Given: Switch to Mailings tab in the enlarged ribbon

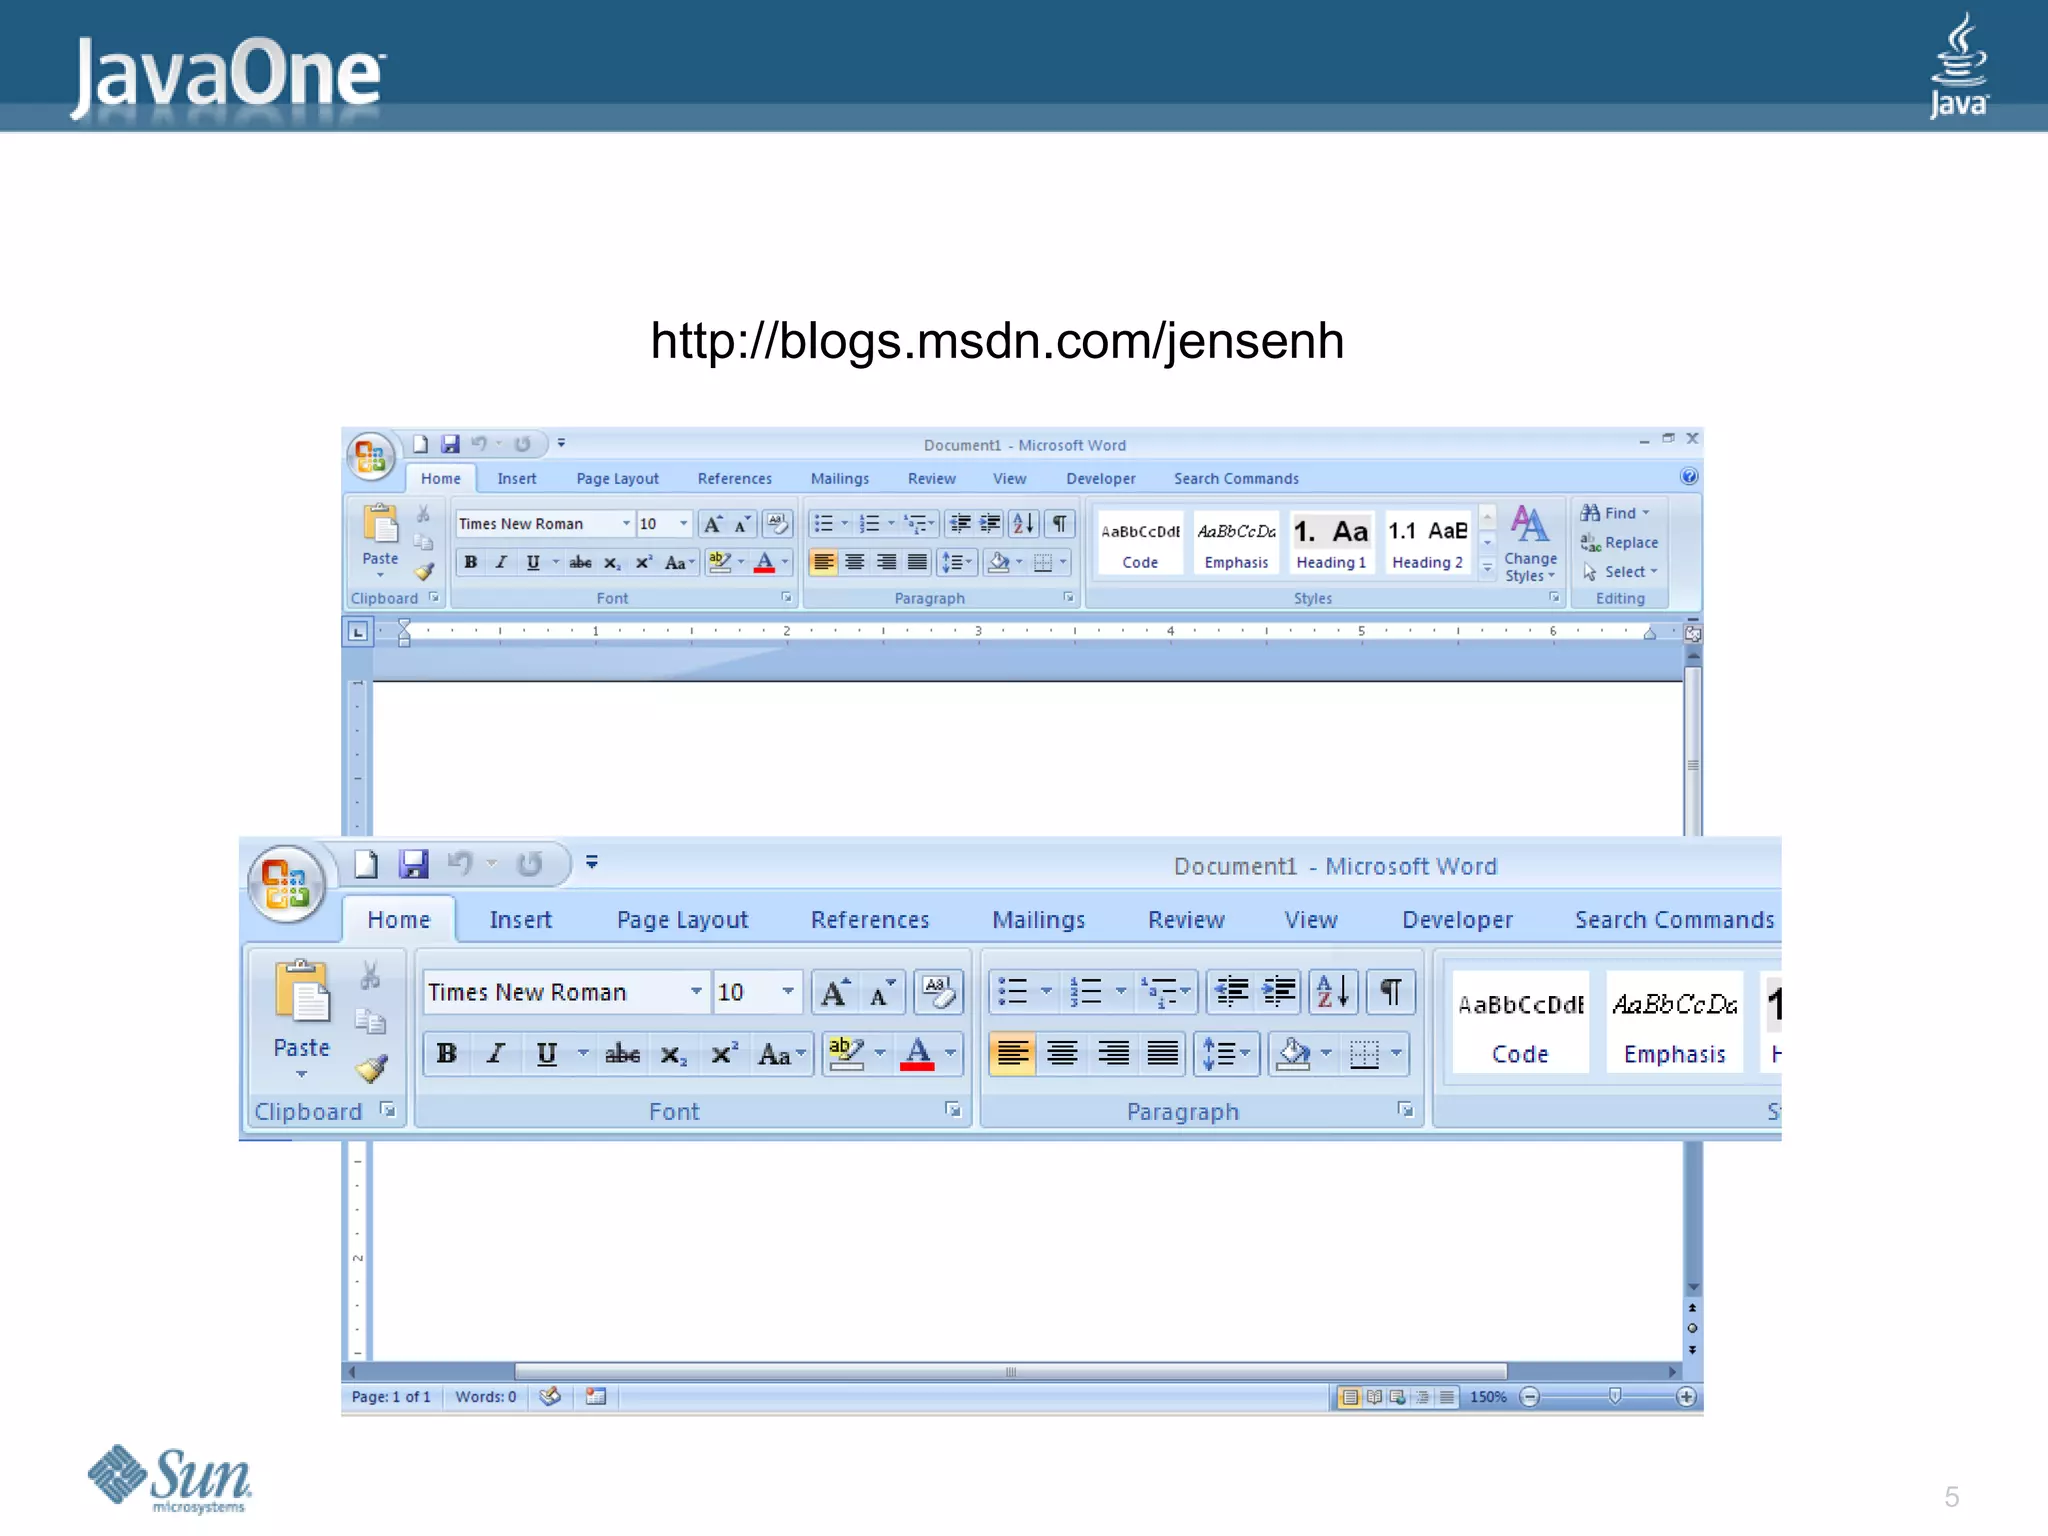Looking at the screenshot, I should (x=1038, y=920).
